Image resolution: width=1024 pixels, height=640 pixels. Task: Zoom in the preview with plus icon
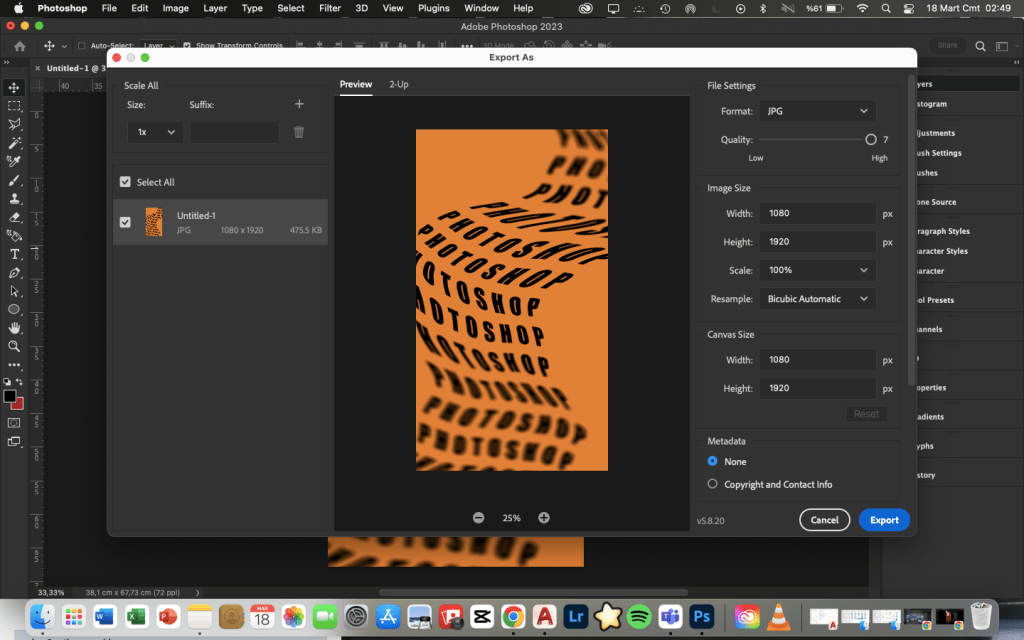coord(544,518)
